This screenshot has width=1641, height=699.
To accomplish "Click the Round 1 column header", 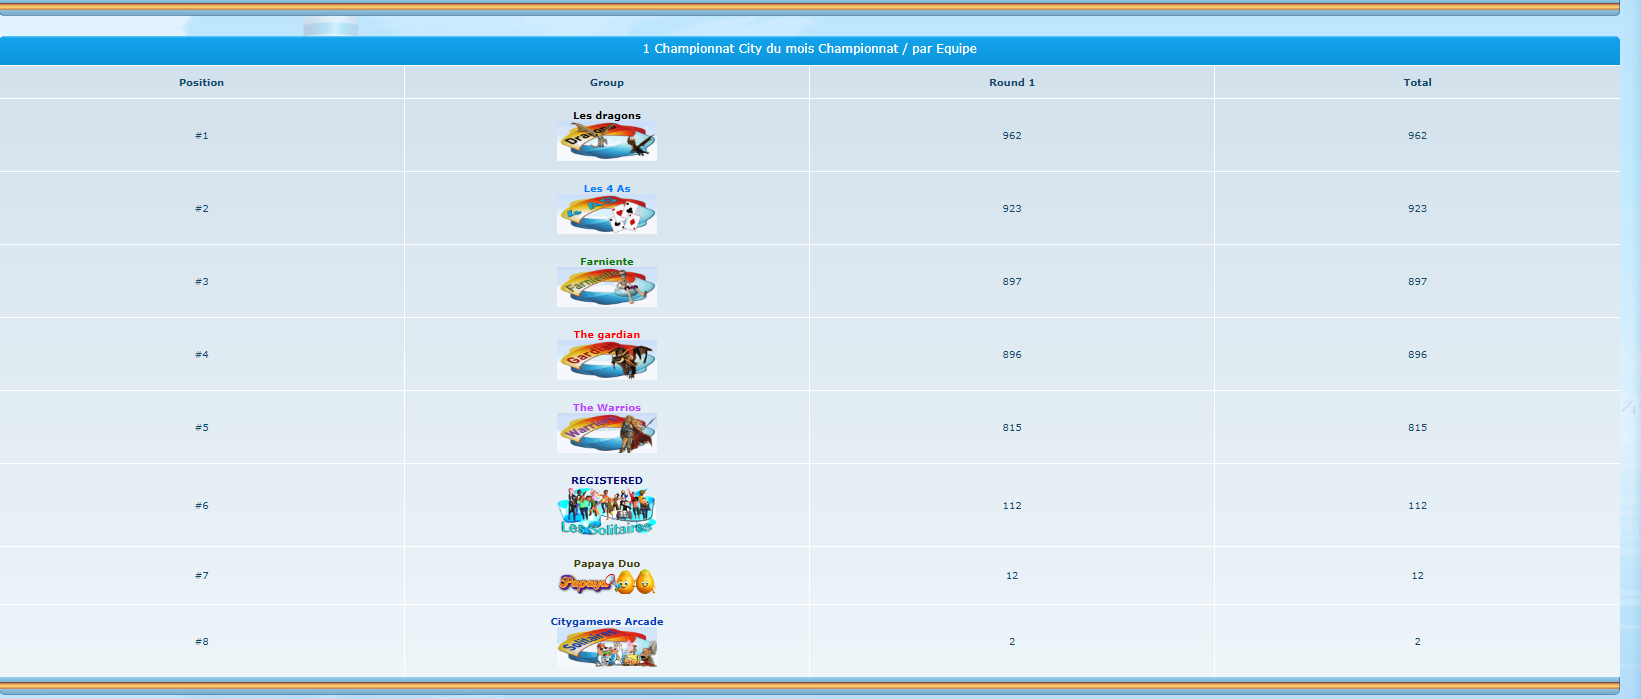I will coord(1011,83).
